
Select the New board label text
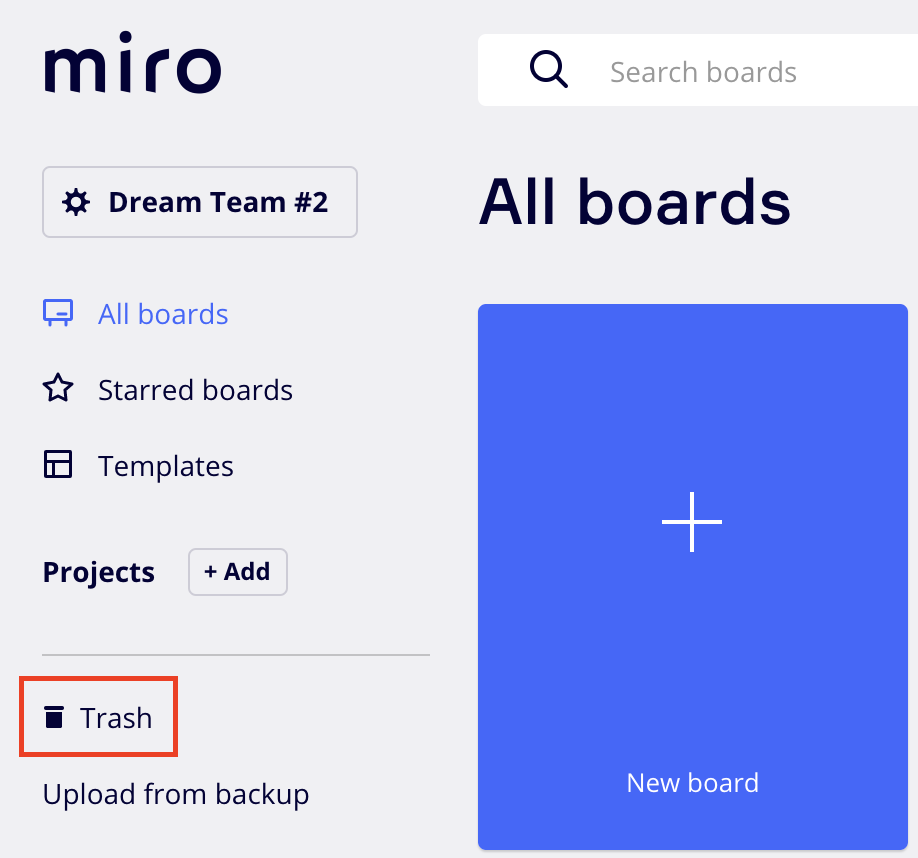692,782
